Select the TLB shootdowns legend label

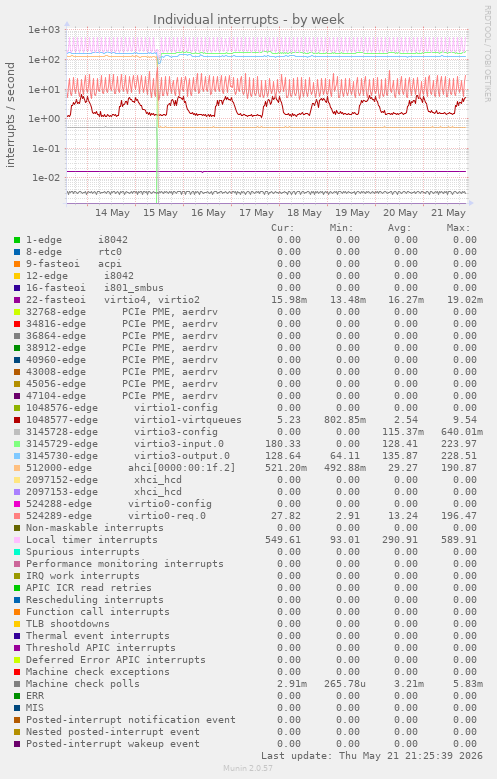tap(68, 623)
